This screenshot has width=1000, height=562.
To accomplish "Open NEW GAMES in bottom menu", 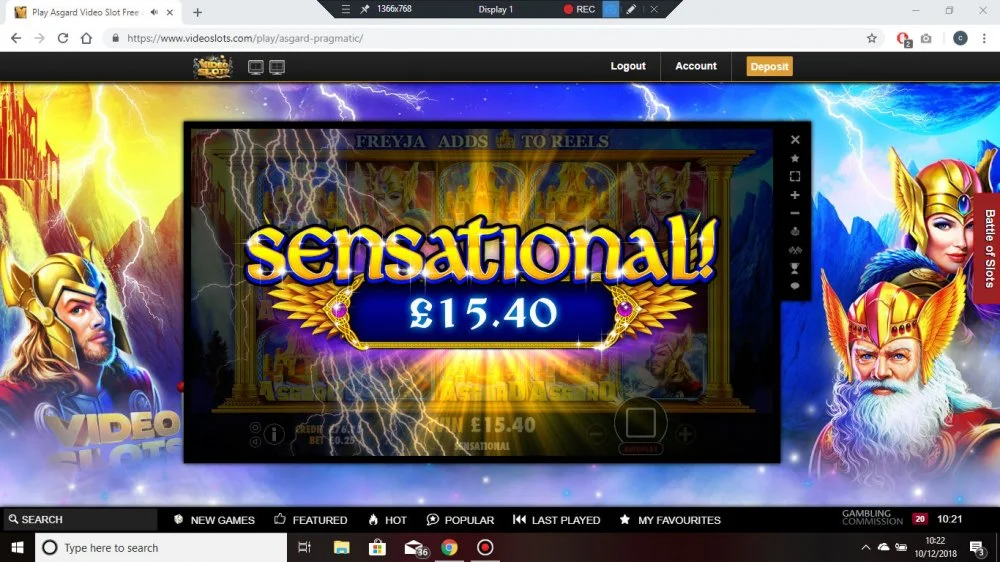I will tap(214, 520).
